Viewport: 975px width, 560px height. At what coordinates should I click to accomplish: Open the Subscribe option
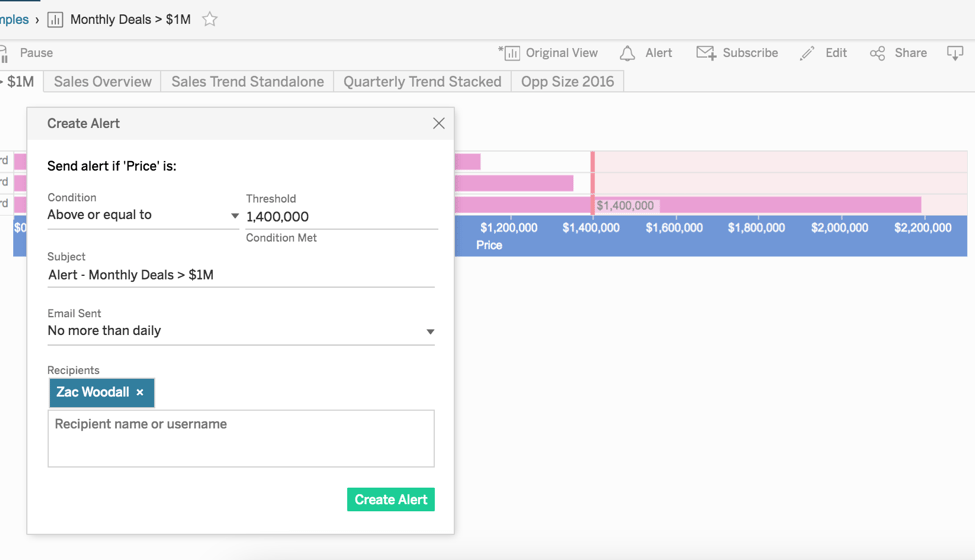pyautogui.click(x=750, y=53)
